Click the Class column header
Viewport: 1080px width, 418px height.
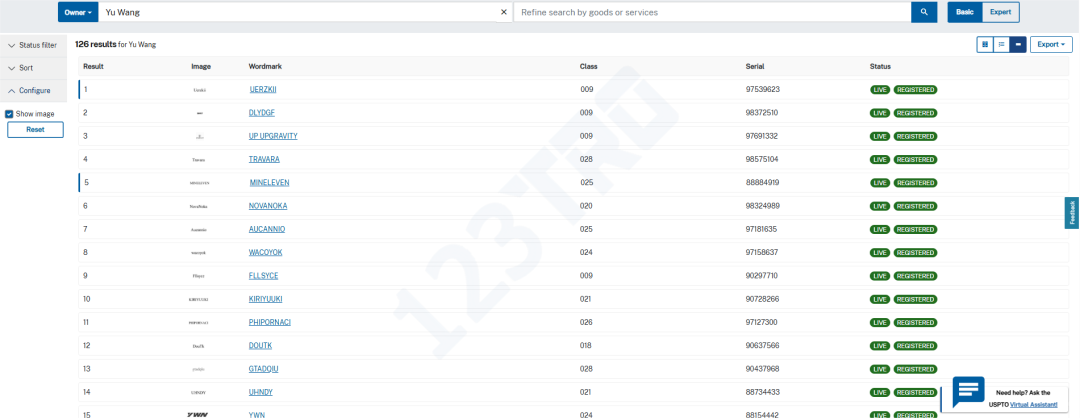pos(588,67)
